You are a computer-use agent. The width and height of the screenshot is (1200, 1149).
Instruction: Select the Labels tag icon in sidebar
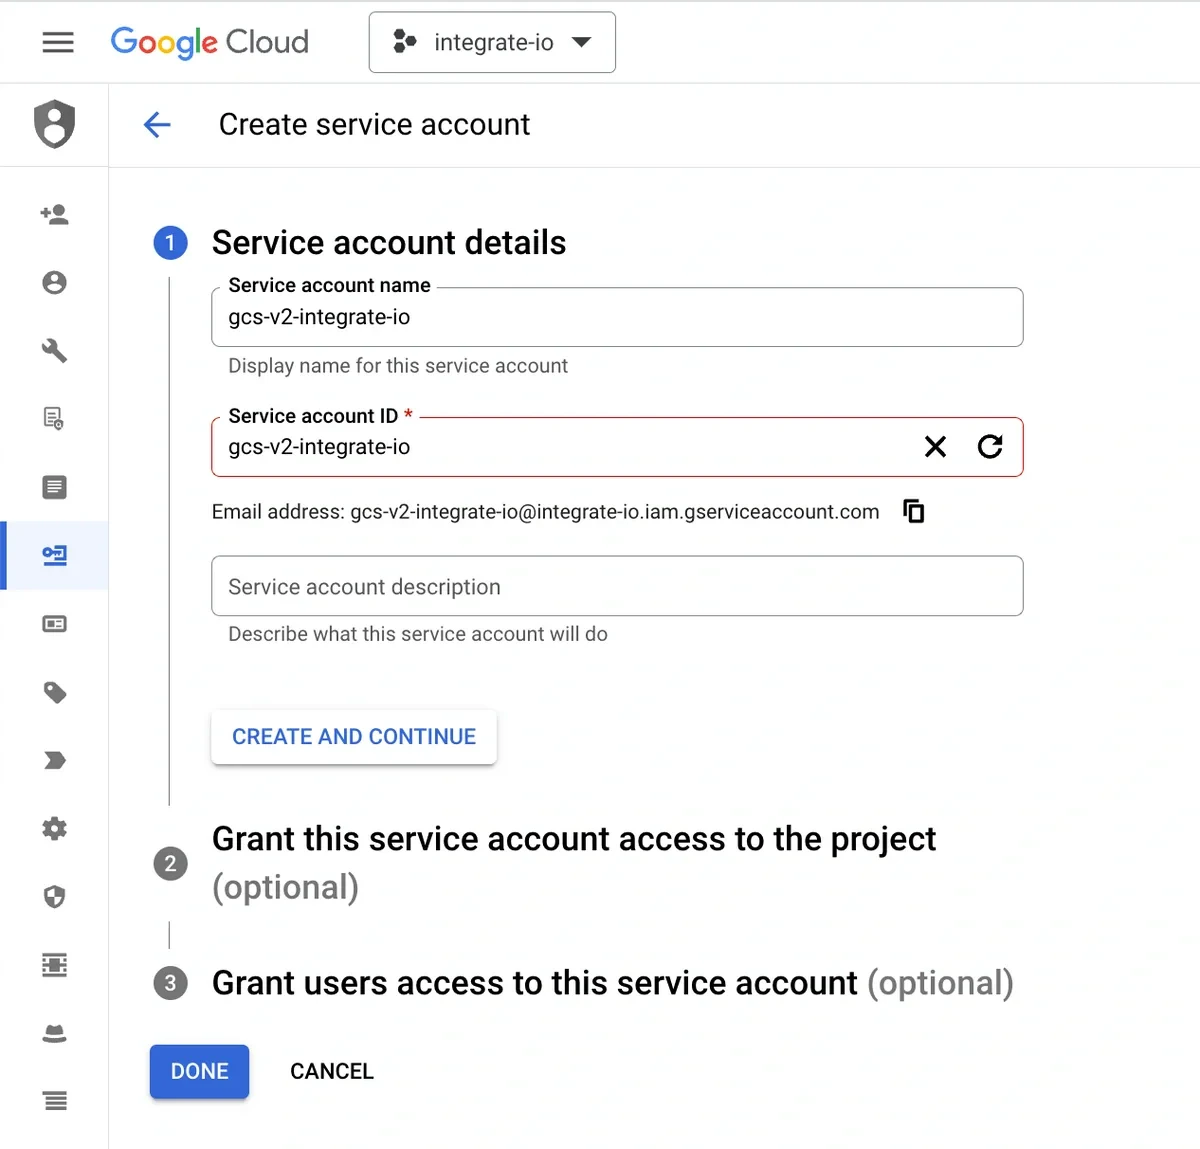(54, 692)
